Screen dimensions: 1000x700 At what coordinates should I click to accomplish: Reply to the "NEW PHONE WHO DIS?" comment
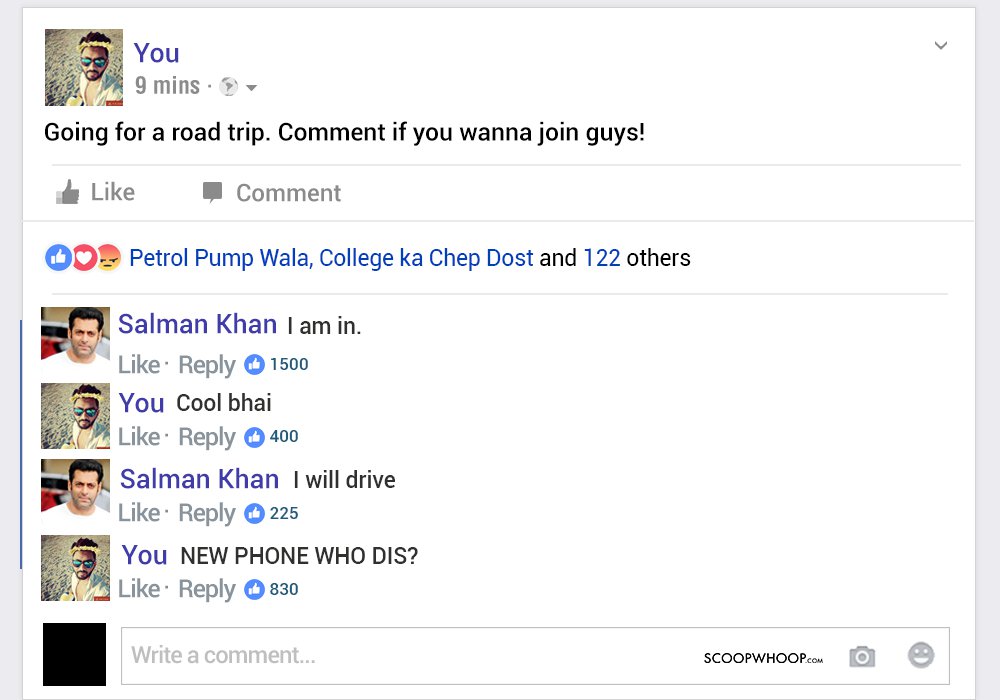tap(207, 589)
